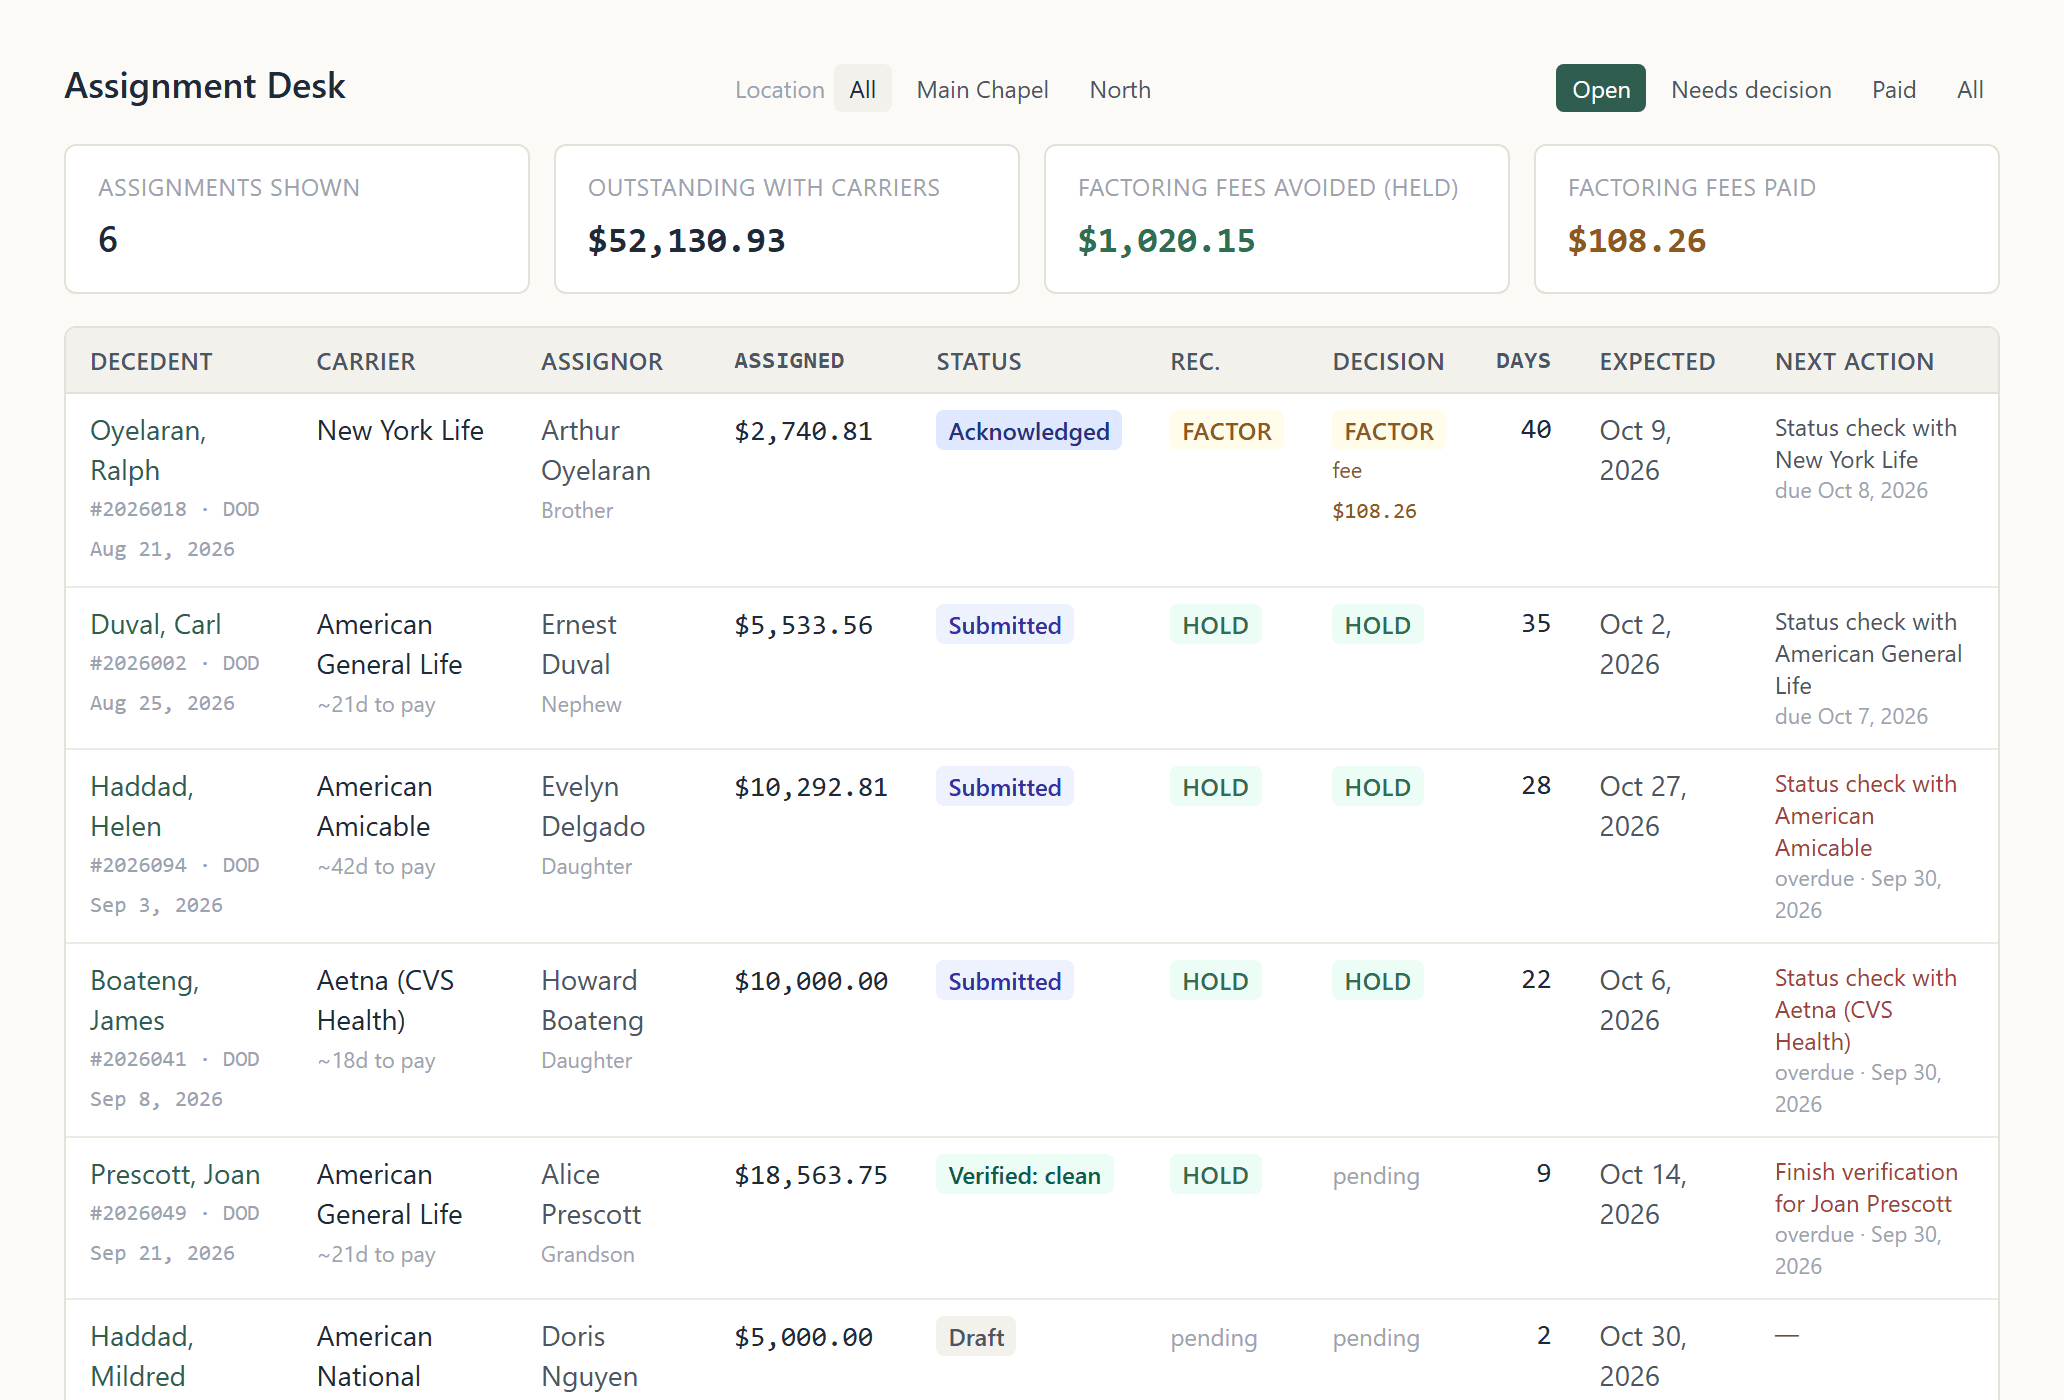The width and height of the screenshot is (2064, 1400).
Task: Open Haddad, Helen decedent record
Action: point(142,806)
